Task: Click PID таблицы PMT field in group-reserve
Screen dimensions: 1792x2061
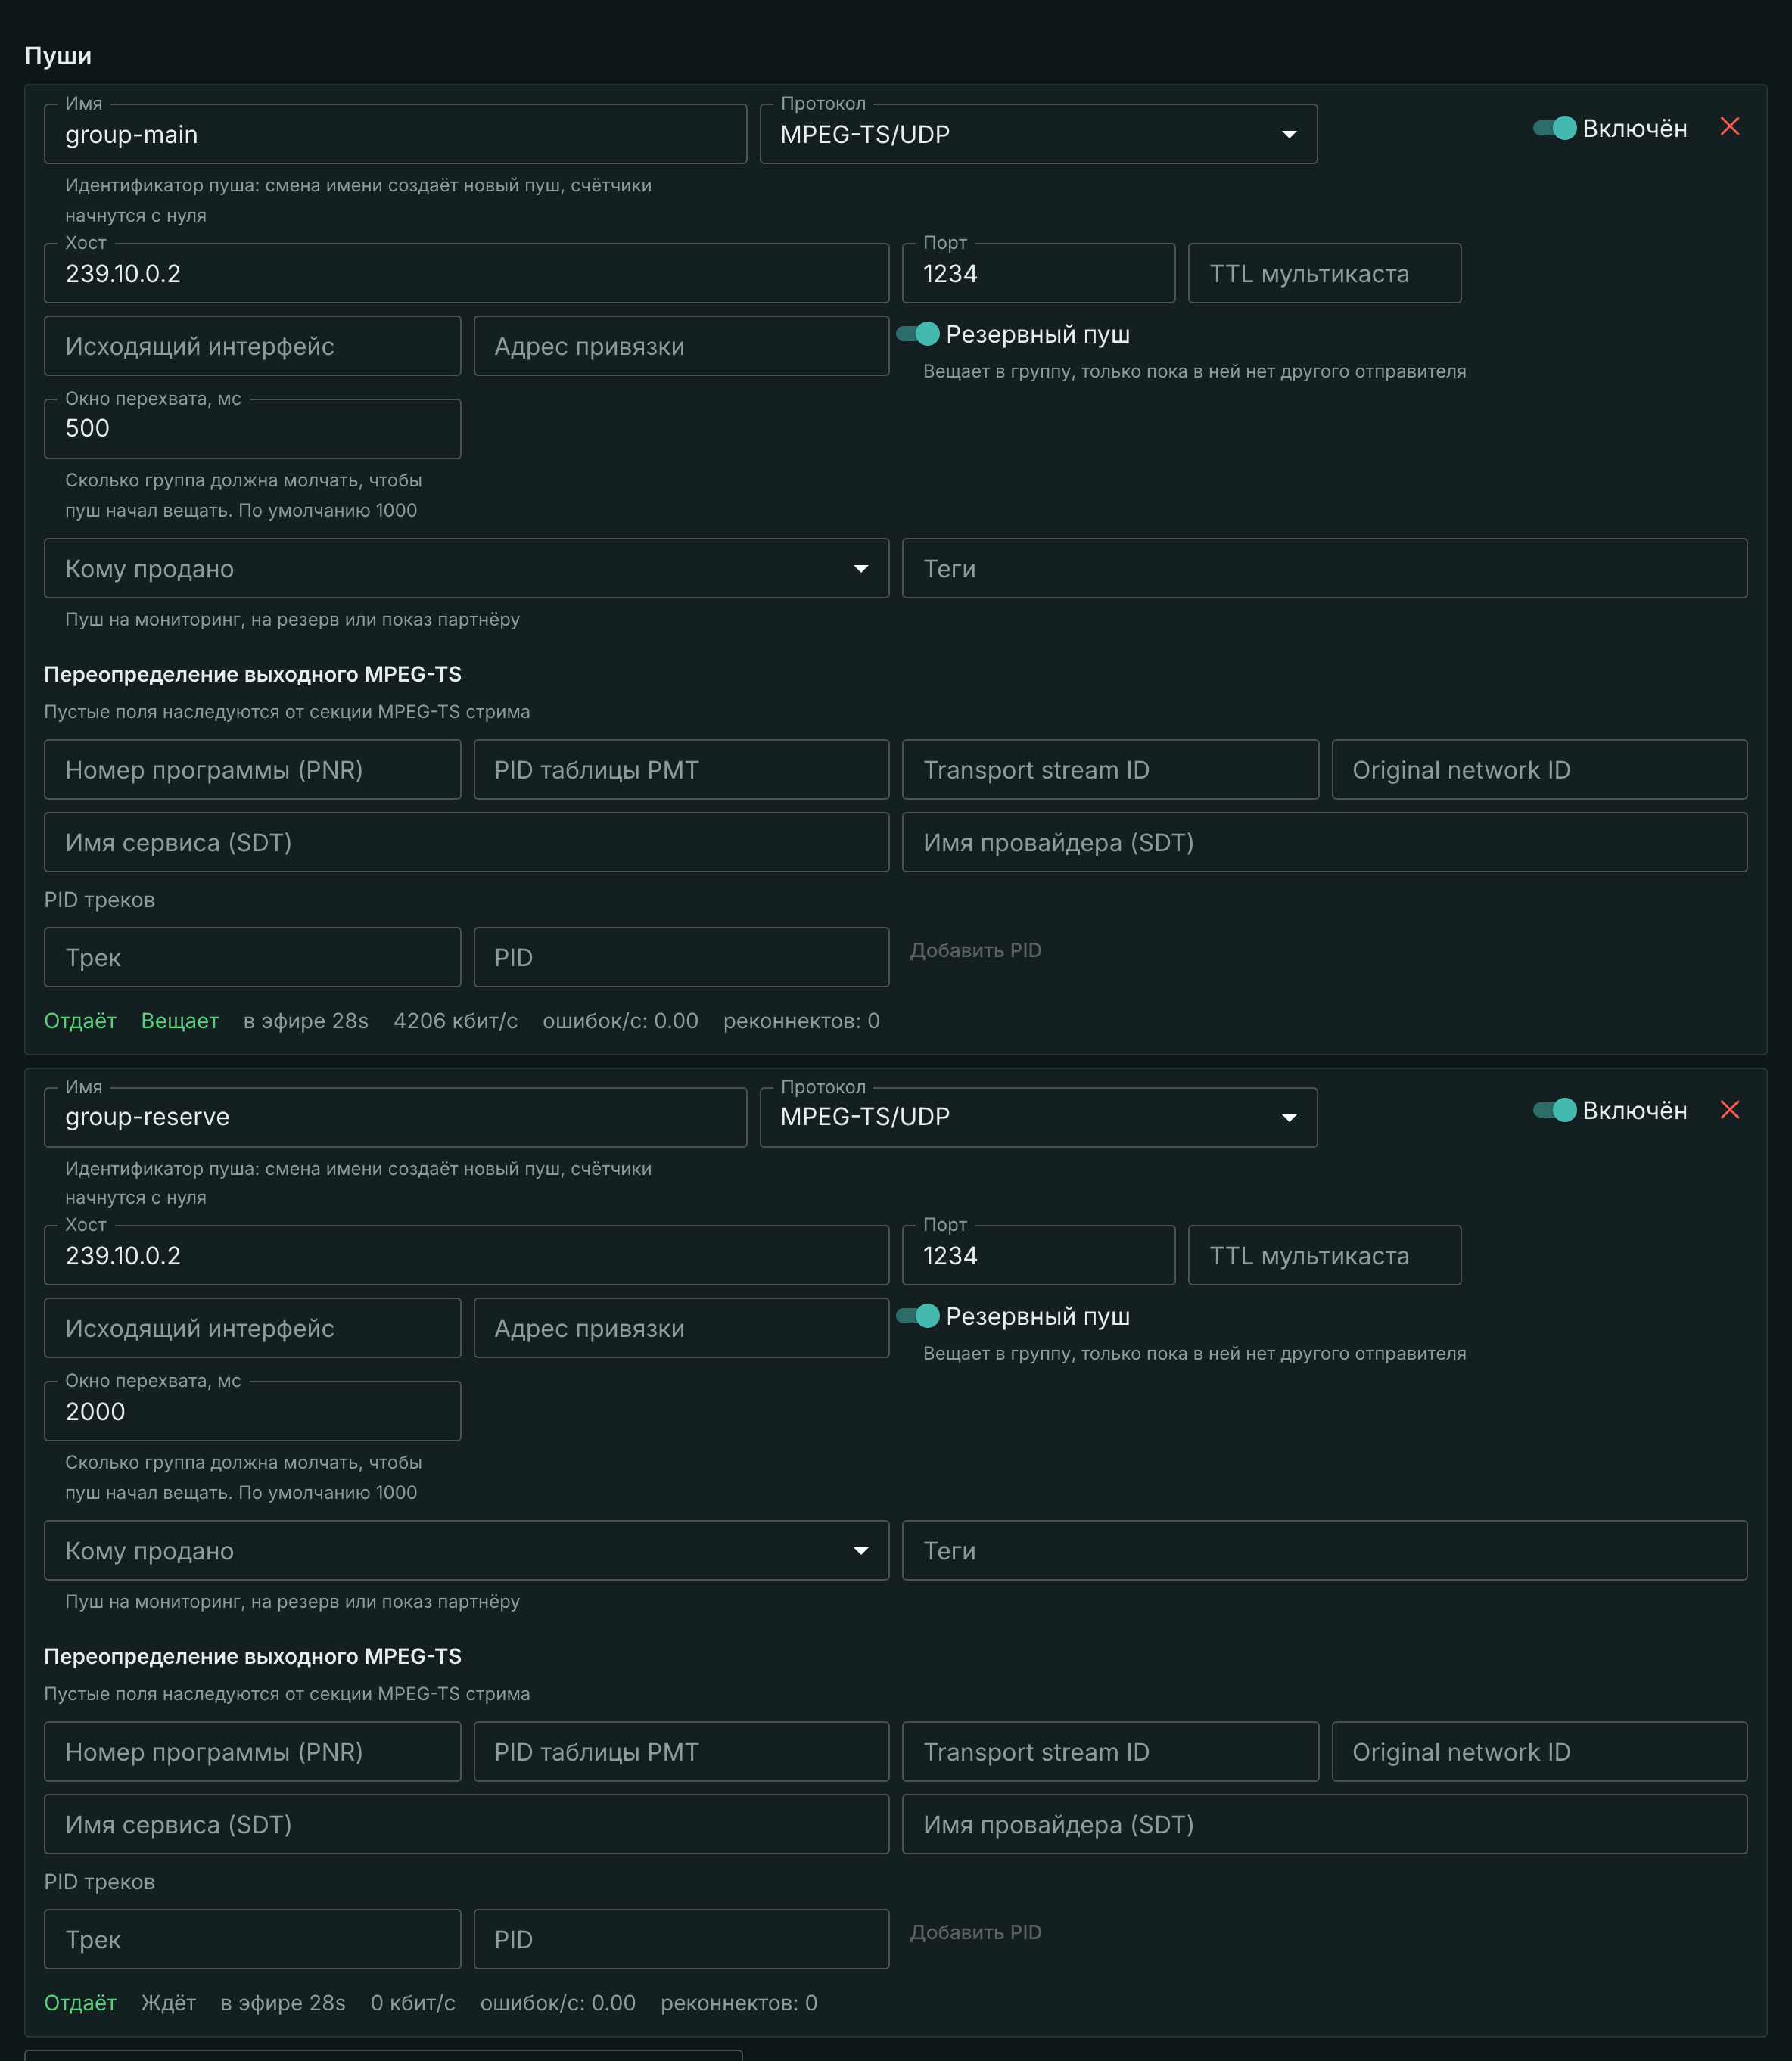Action: [681, 1752]
